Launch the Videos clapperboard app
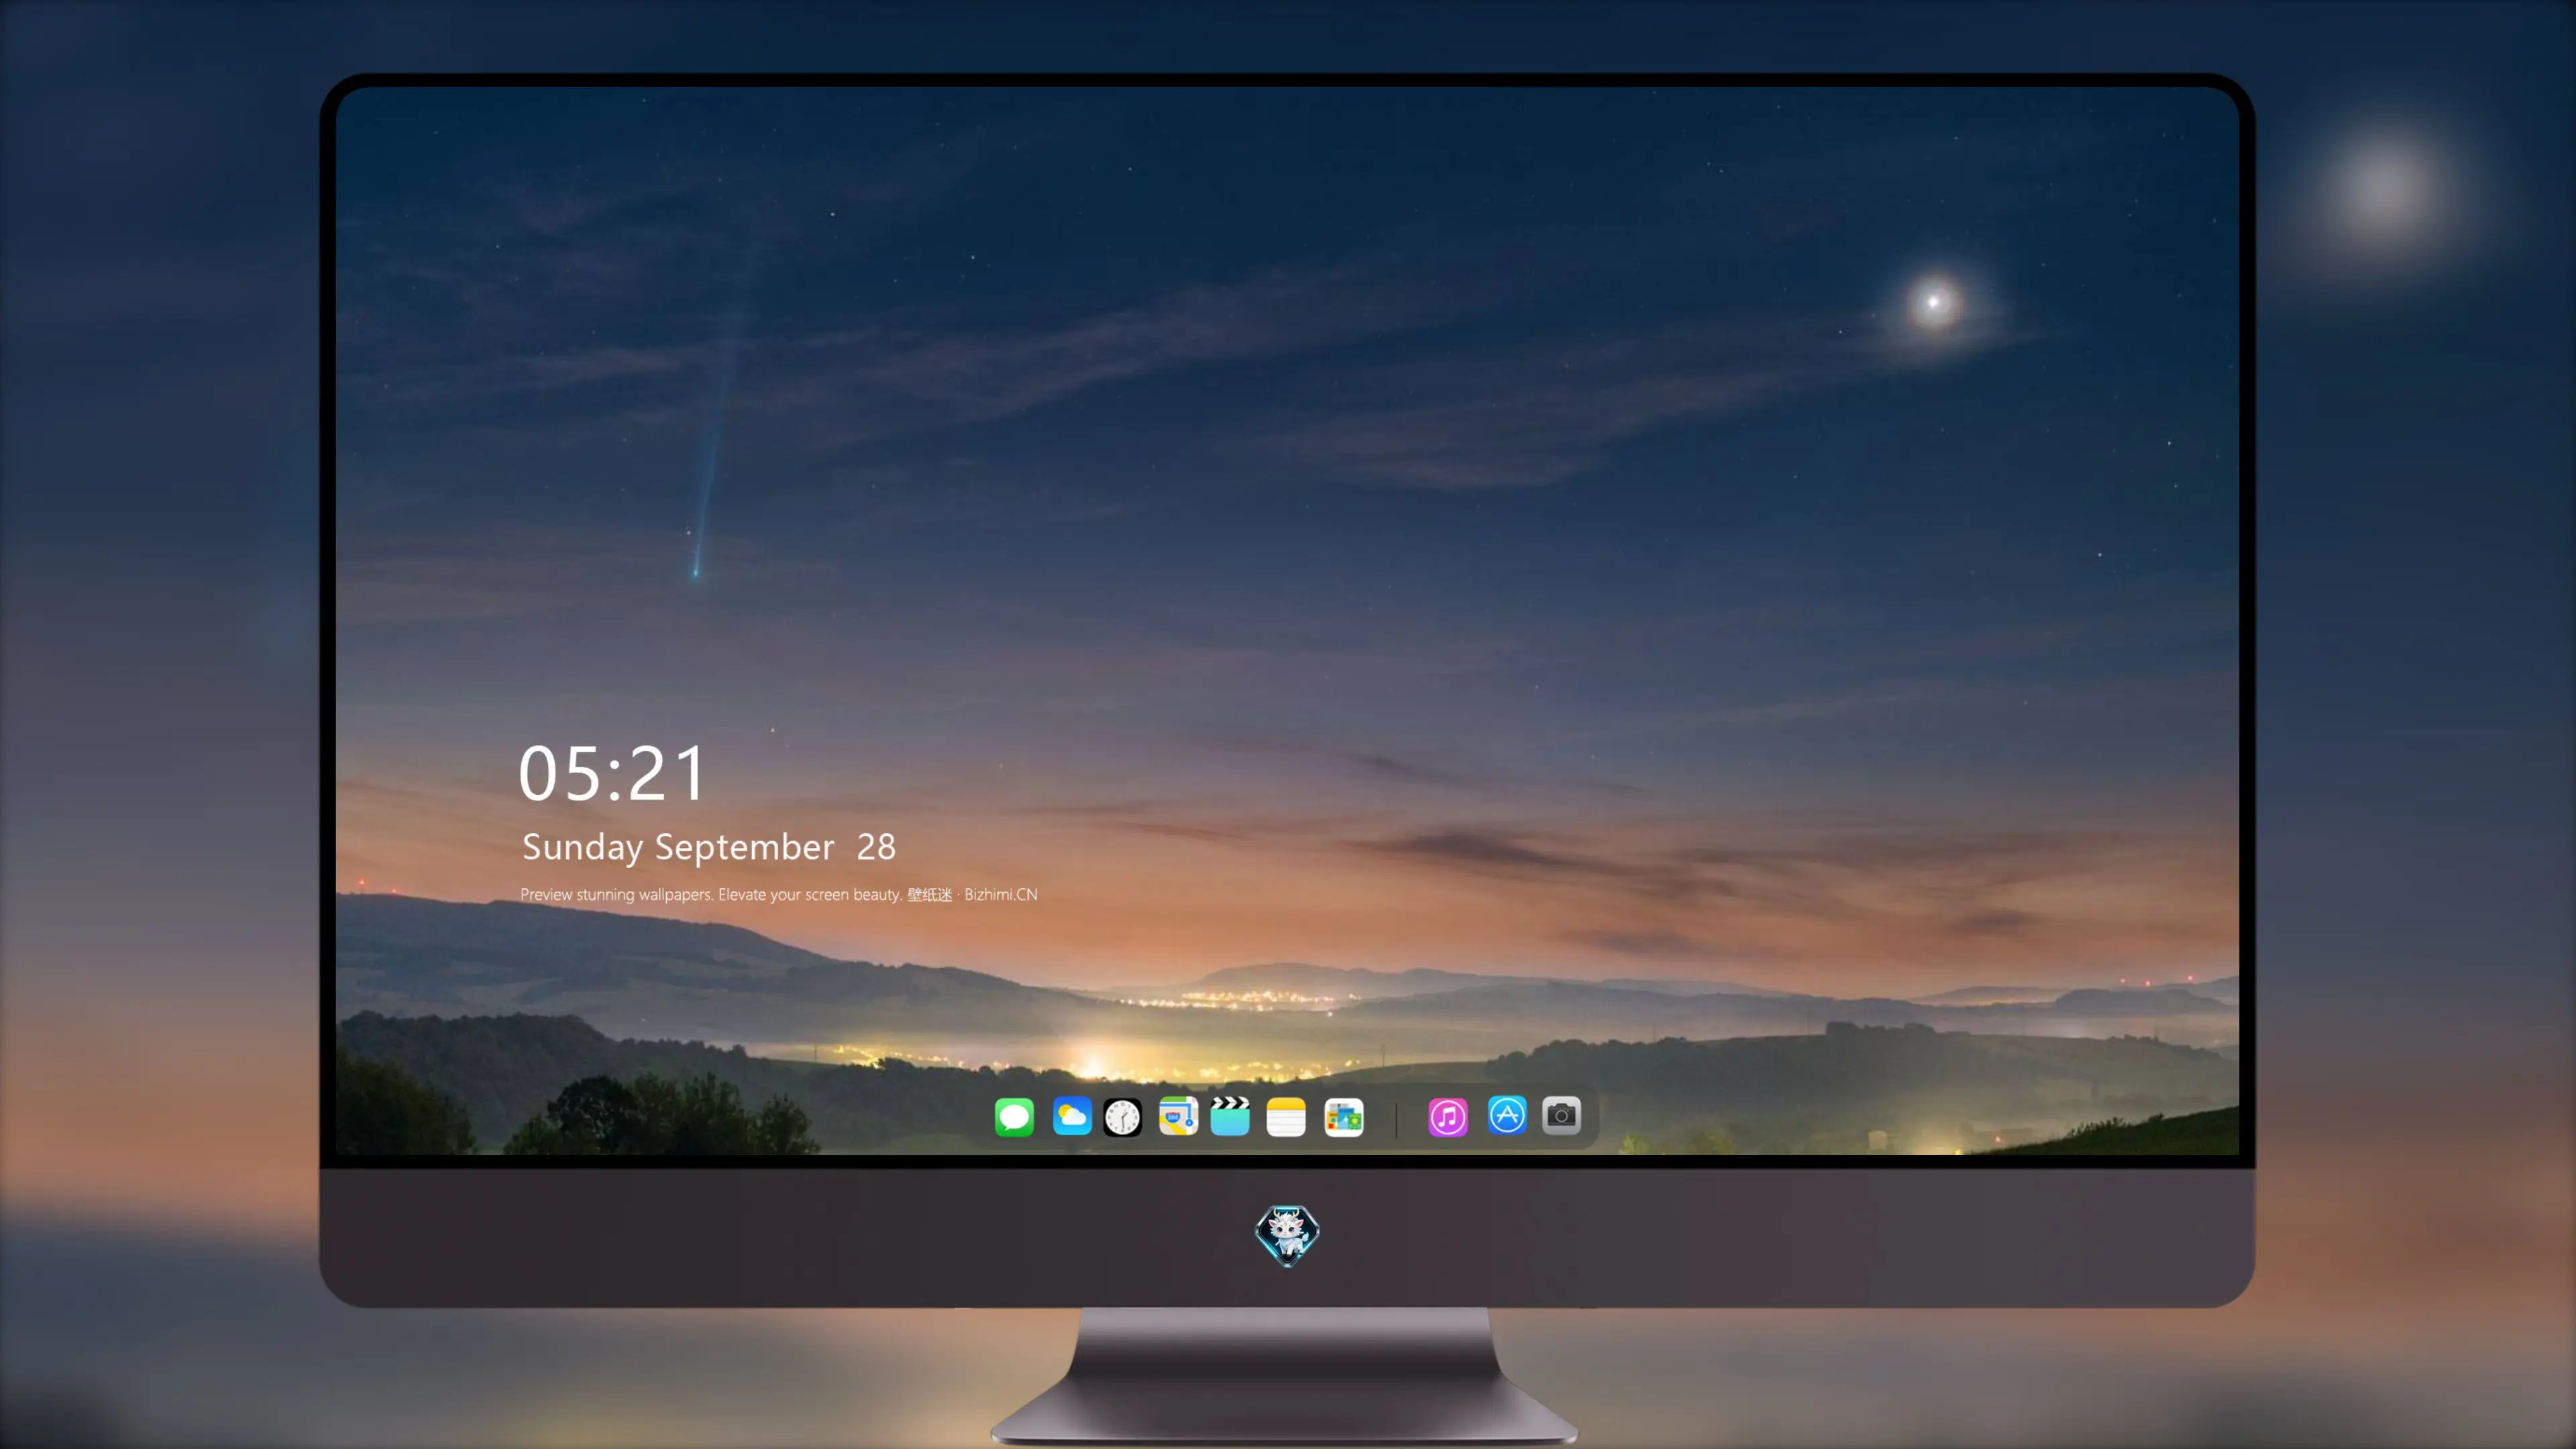Screen dimensions: 2576x1449 (x=1230, y=1117)
